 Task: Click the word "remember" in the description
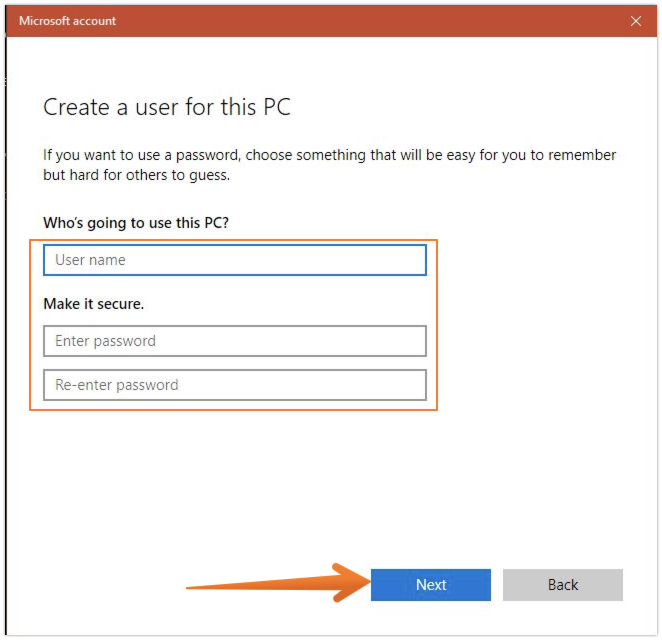[x=580, y=155]
